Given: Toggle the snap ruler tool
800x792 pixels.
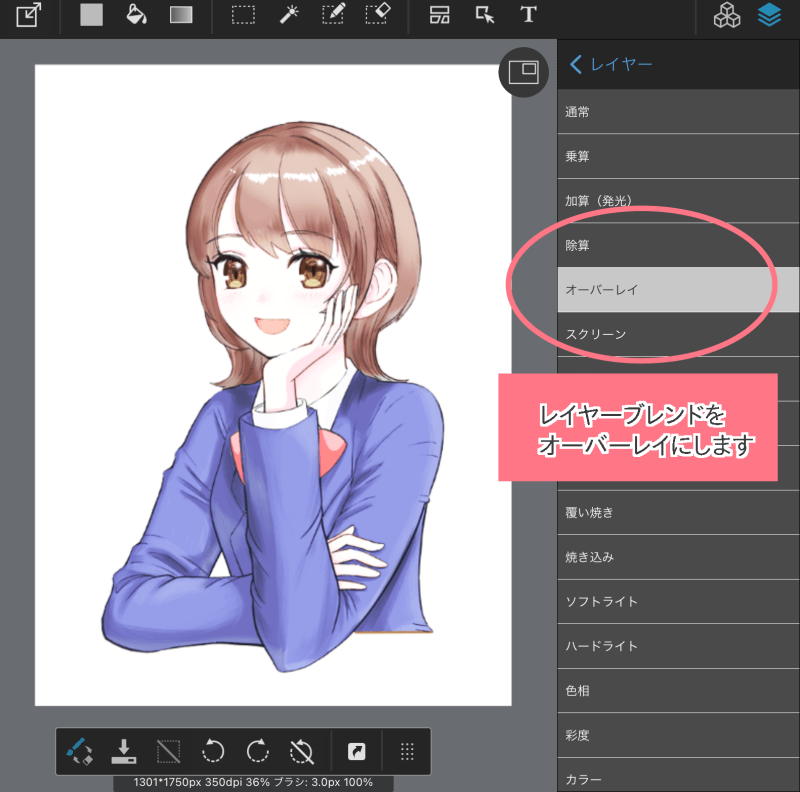Looking at the screenshot, I should click(x=167, y=751).
